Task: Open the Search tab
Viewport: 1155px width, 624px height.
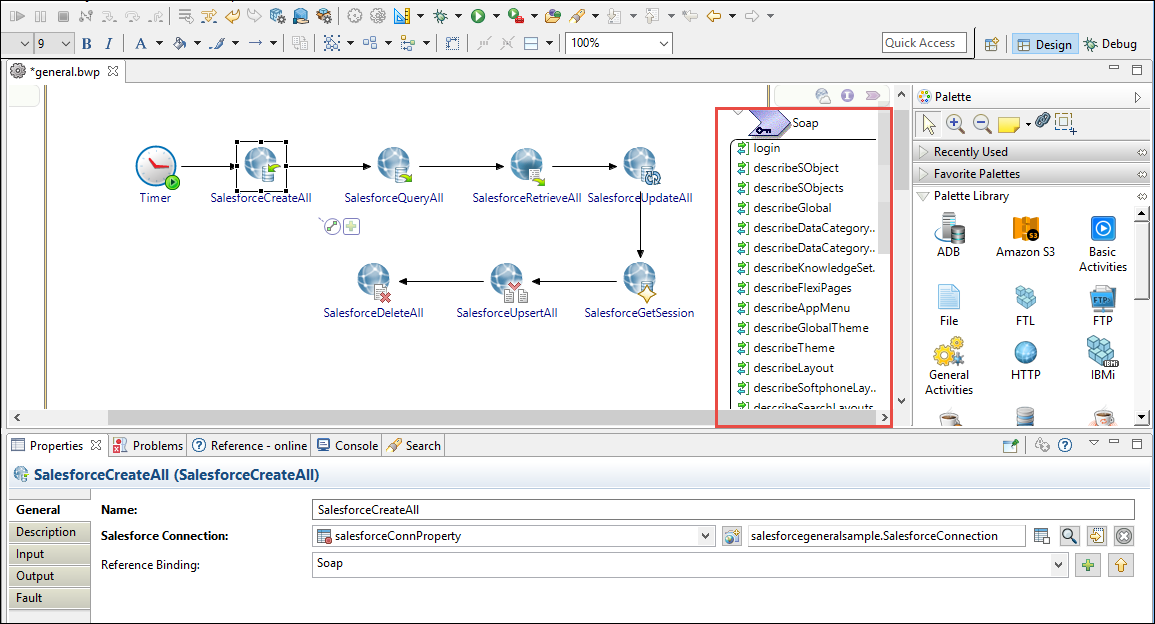Action: point(414,446)
